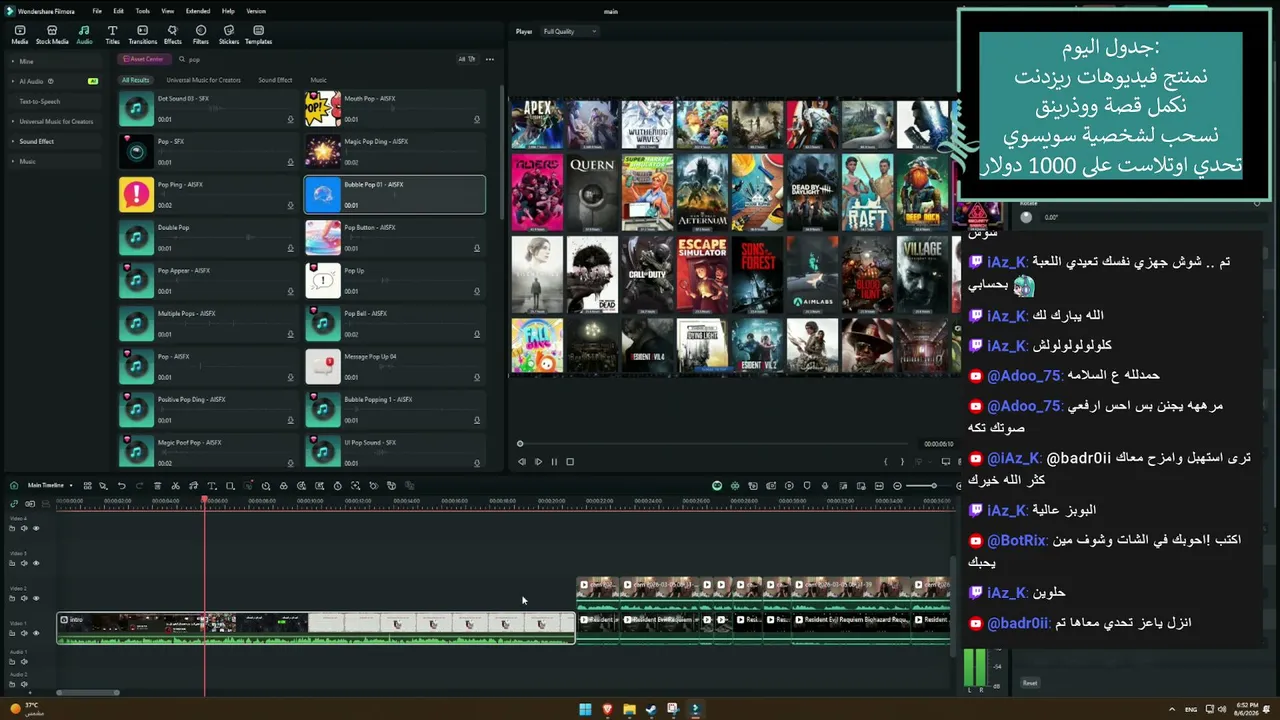
Task: Click the search magnifier icon
Action: 181,59
